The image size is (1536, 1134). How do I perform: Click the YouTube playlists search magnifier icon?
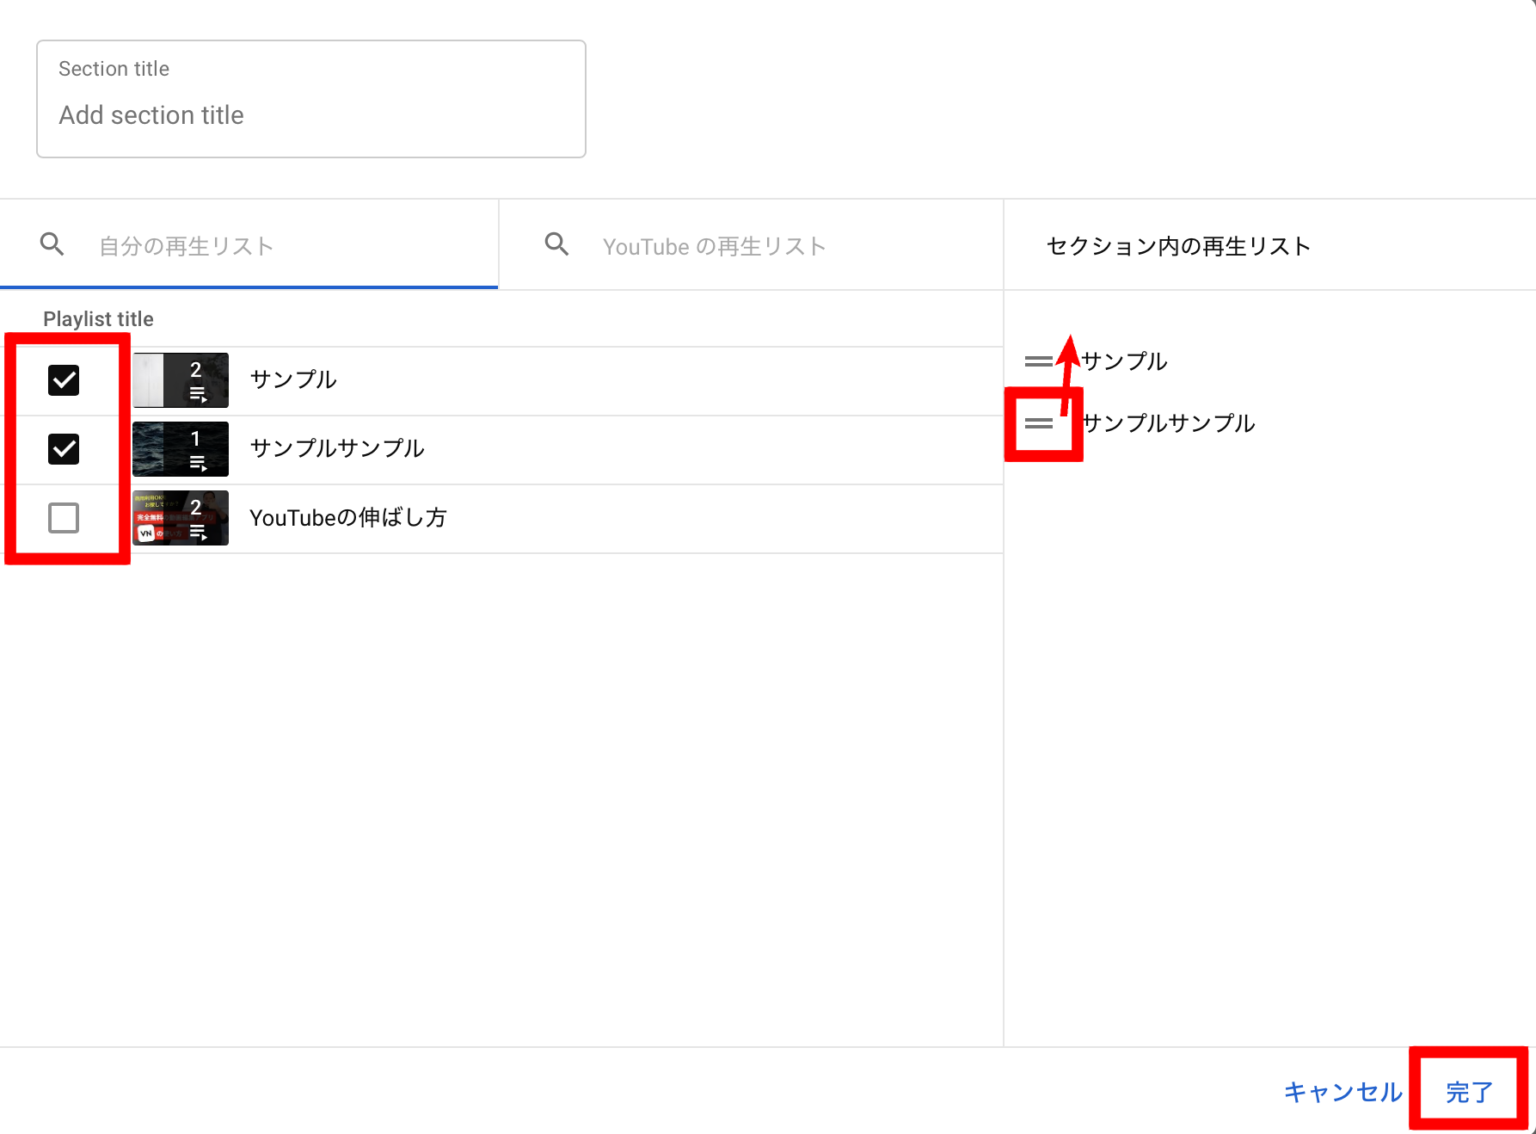pyautogui.click(x=557, y=244)
